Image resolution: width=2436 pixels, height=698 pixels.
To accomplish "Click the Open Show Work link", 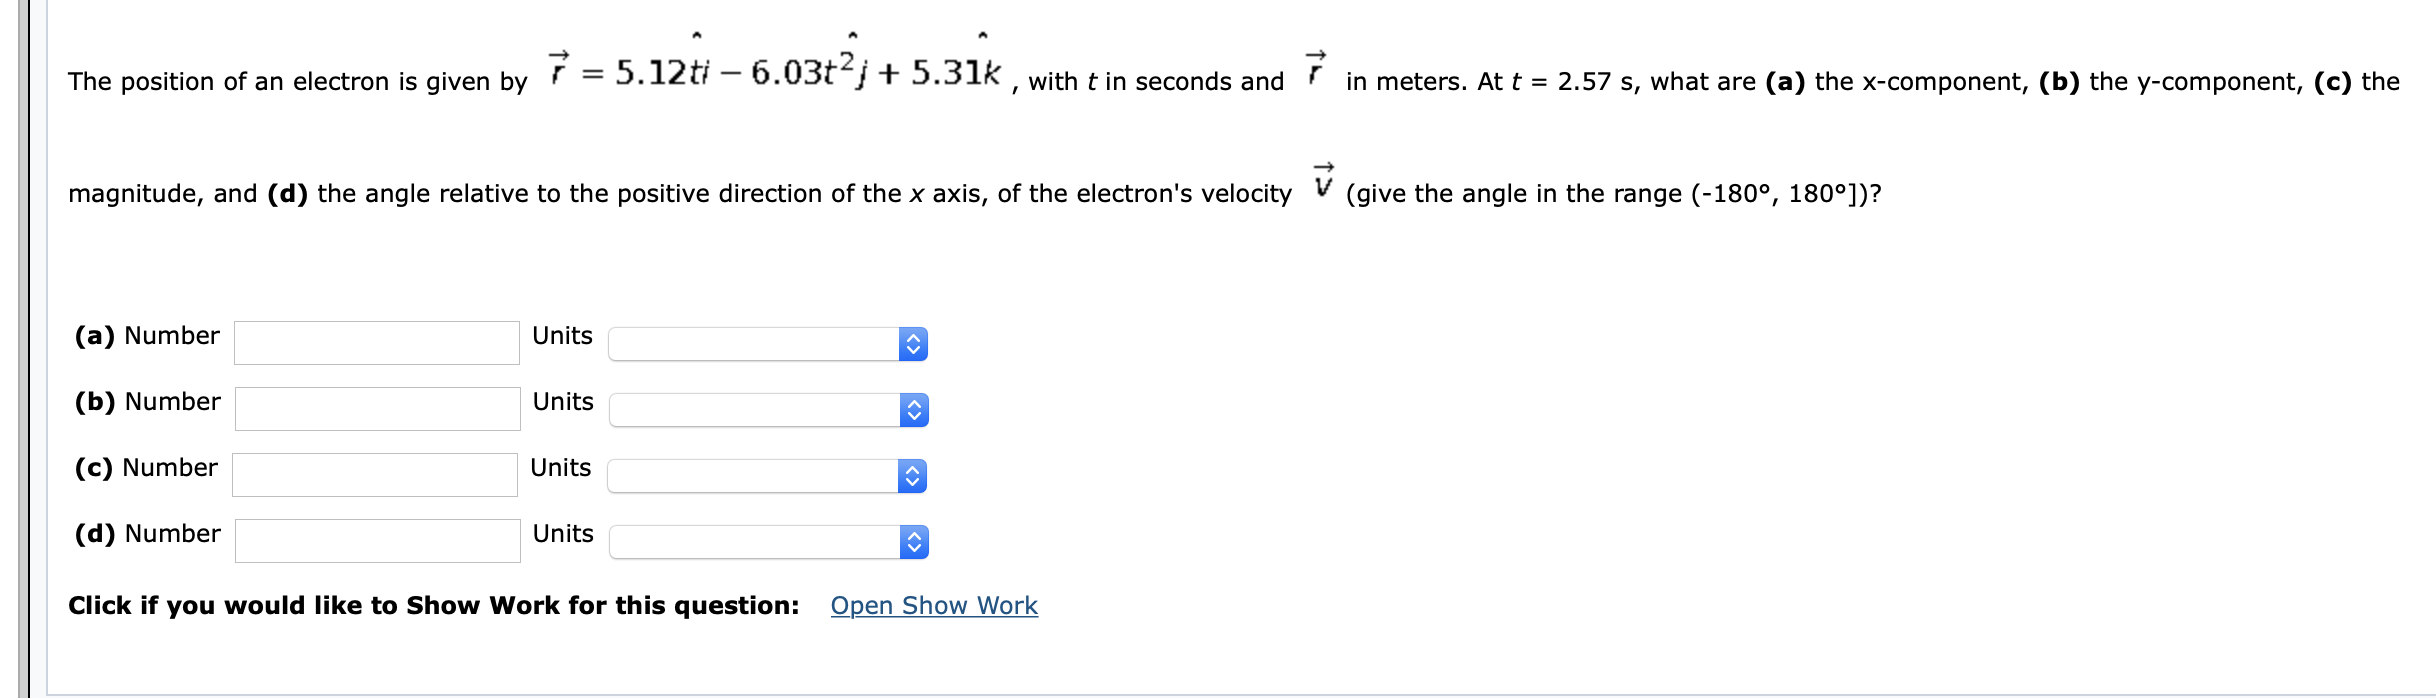I will click(933, 605).
